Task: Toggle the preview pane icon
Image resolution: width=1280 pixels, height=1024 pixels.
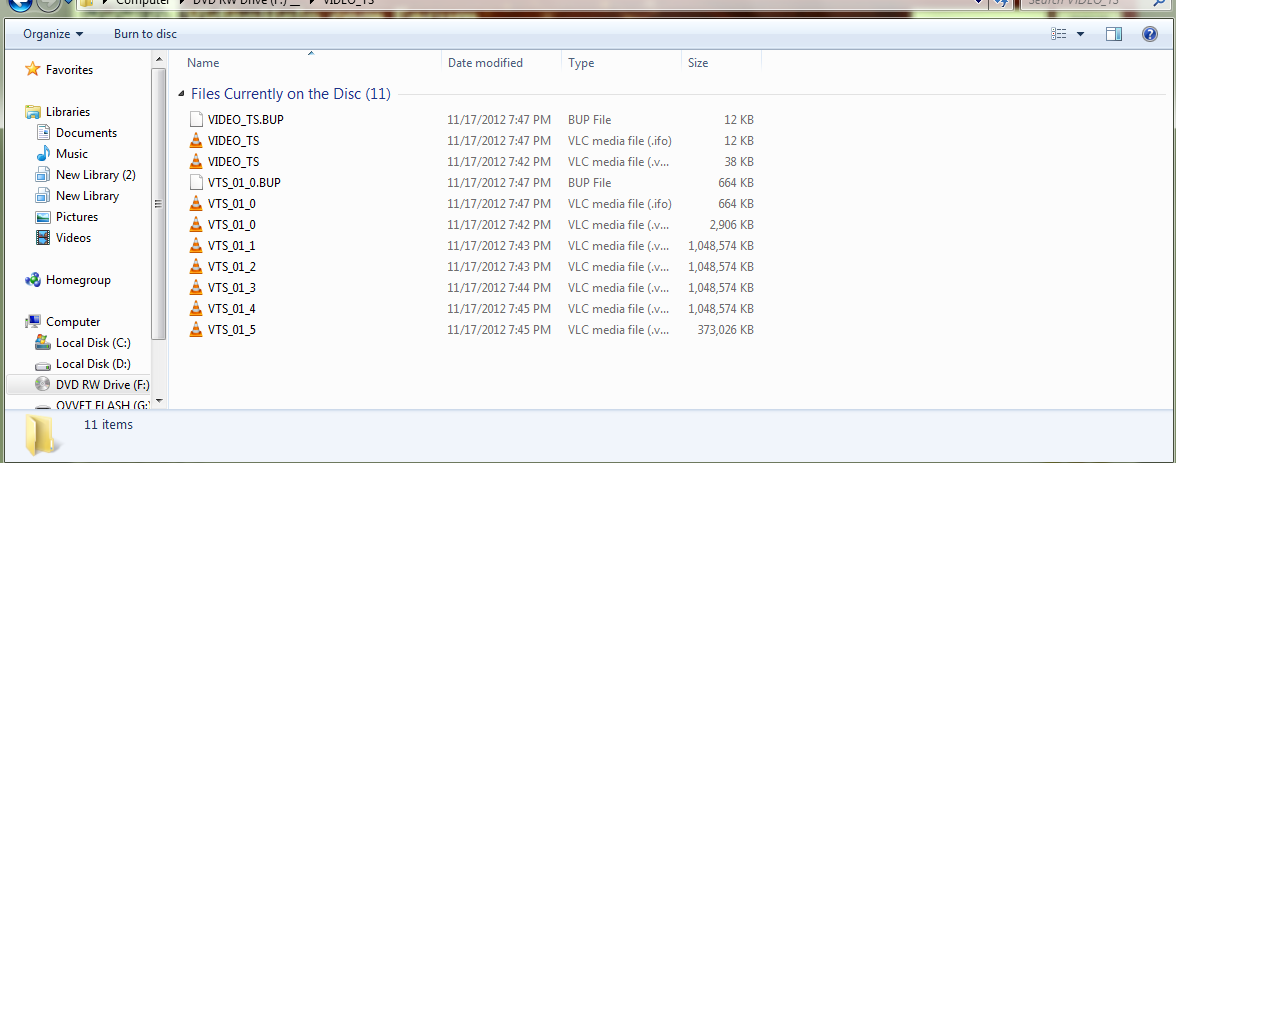Action: (x=1114, y=34)
